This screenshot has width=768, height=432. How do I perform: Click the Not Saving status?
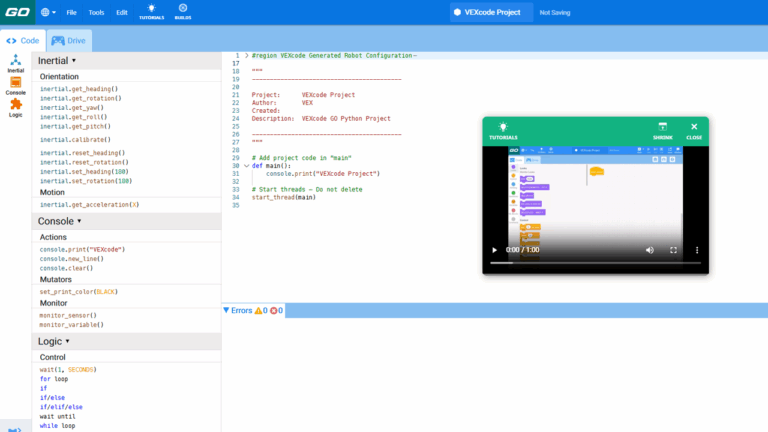tap(555, 13)
